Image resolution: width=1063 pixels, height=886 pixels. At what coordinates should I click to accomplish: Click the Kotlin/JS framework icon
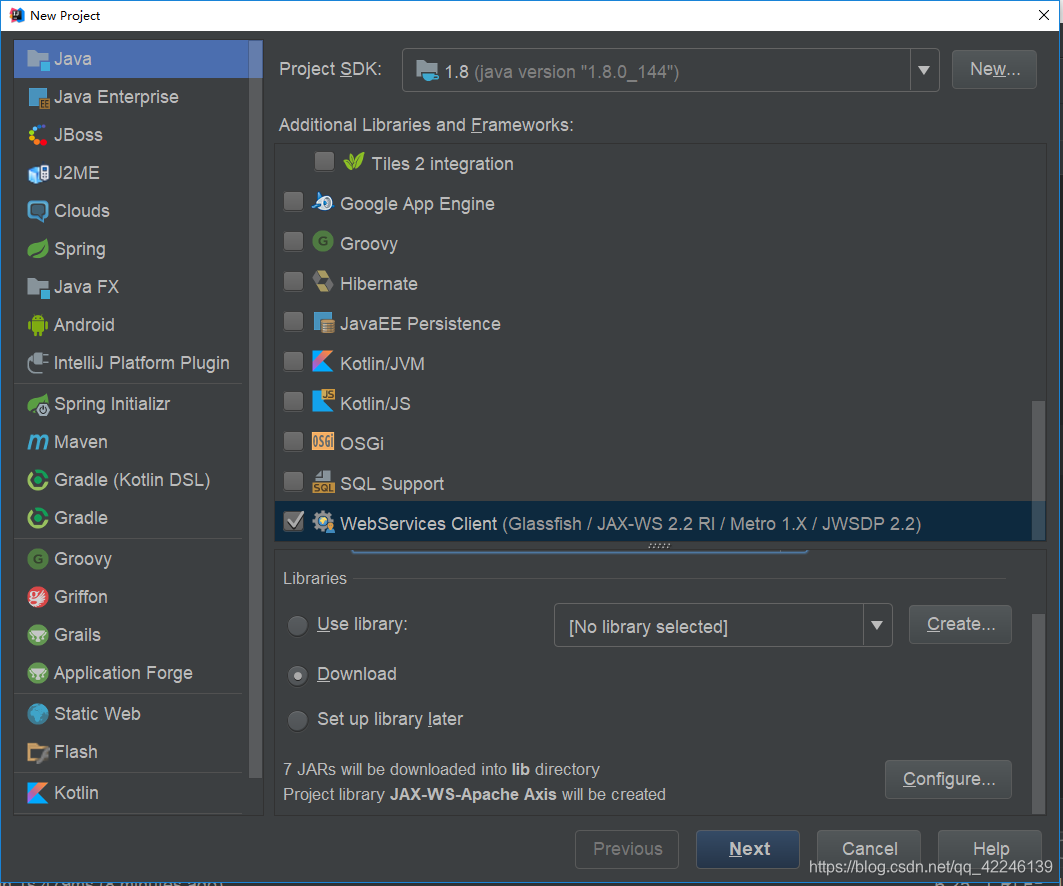pos(323,402)
